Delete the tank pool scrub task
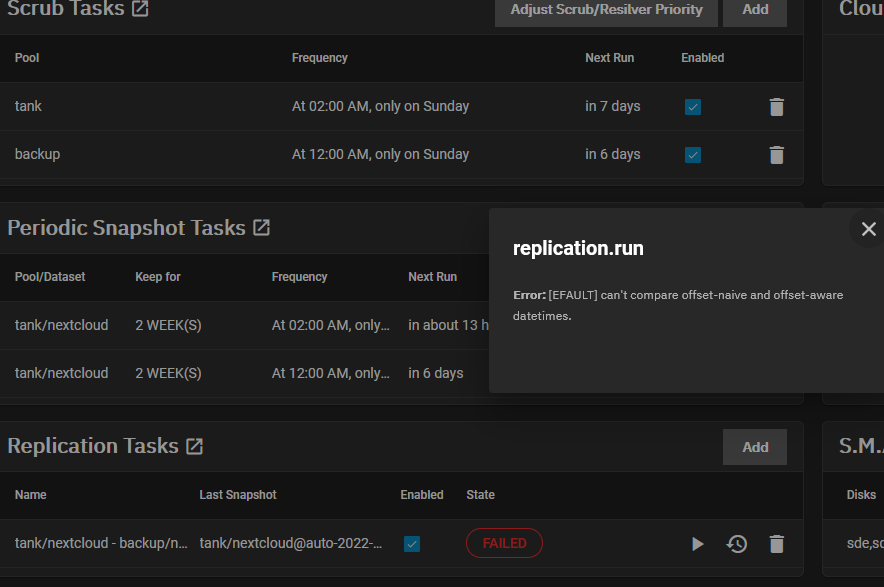This screenshot has width=884, height=587. pyautogui.click(x=776, y=107)
